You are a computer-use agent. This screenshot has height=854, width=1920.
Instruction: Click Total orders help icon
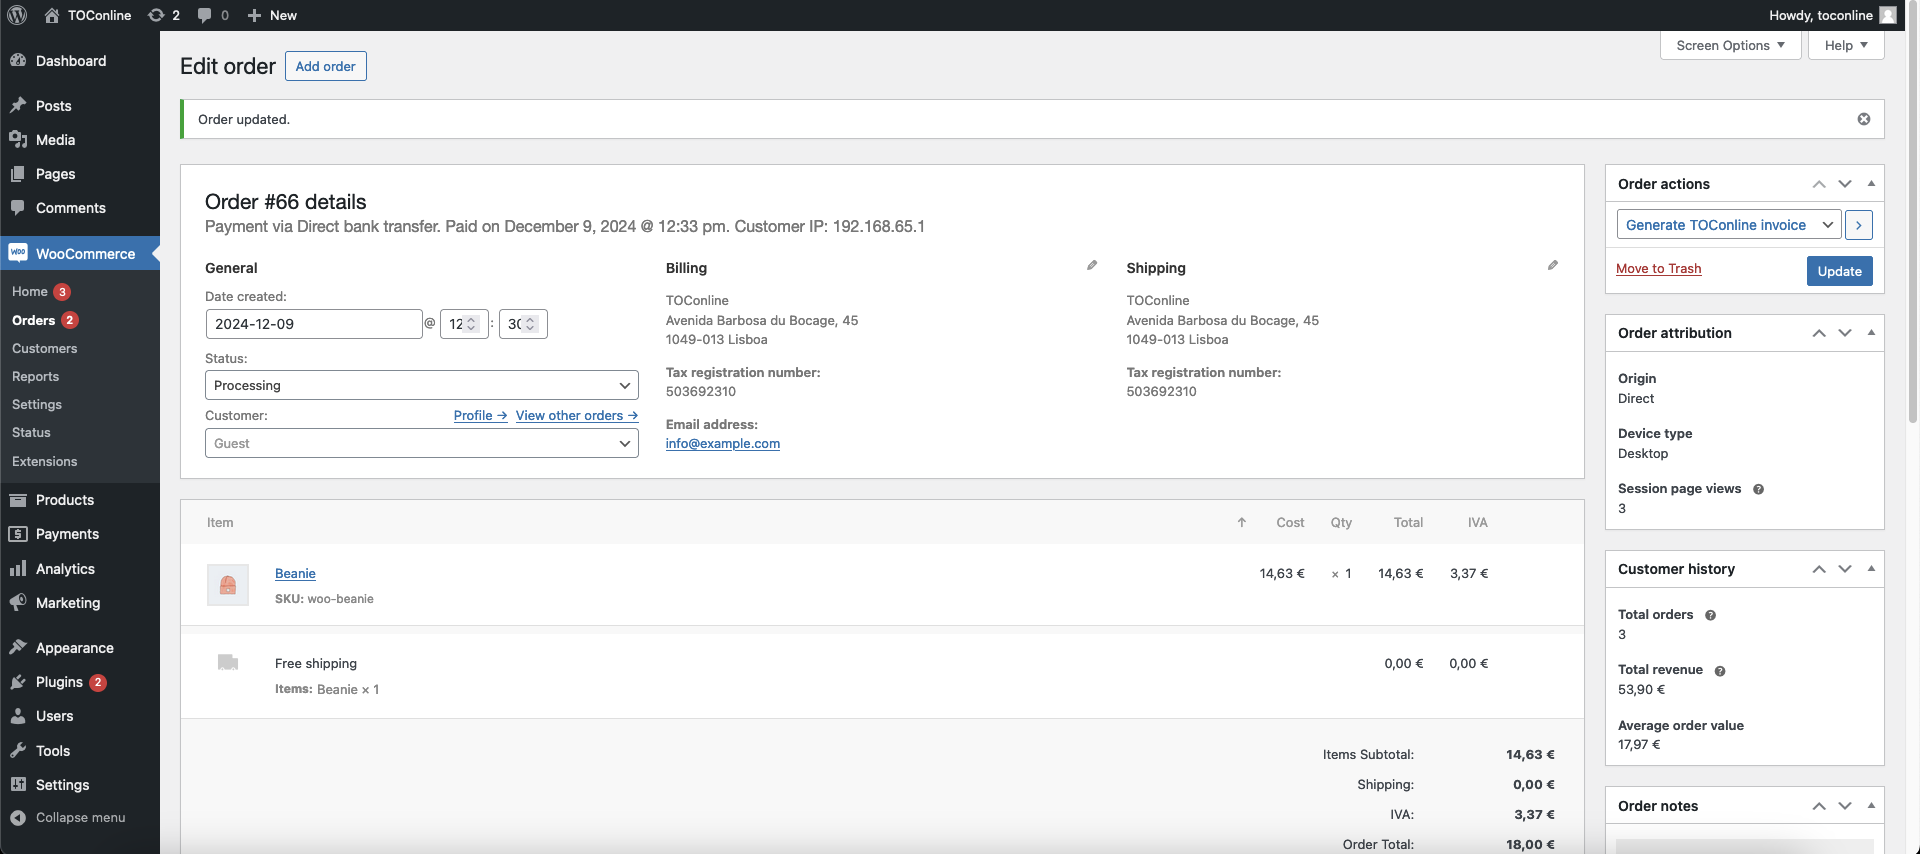(x=1710, y=615)
